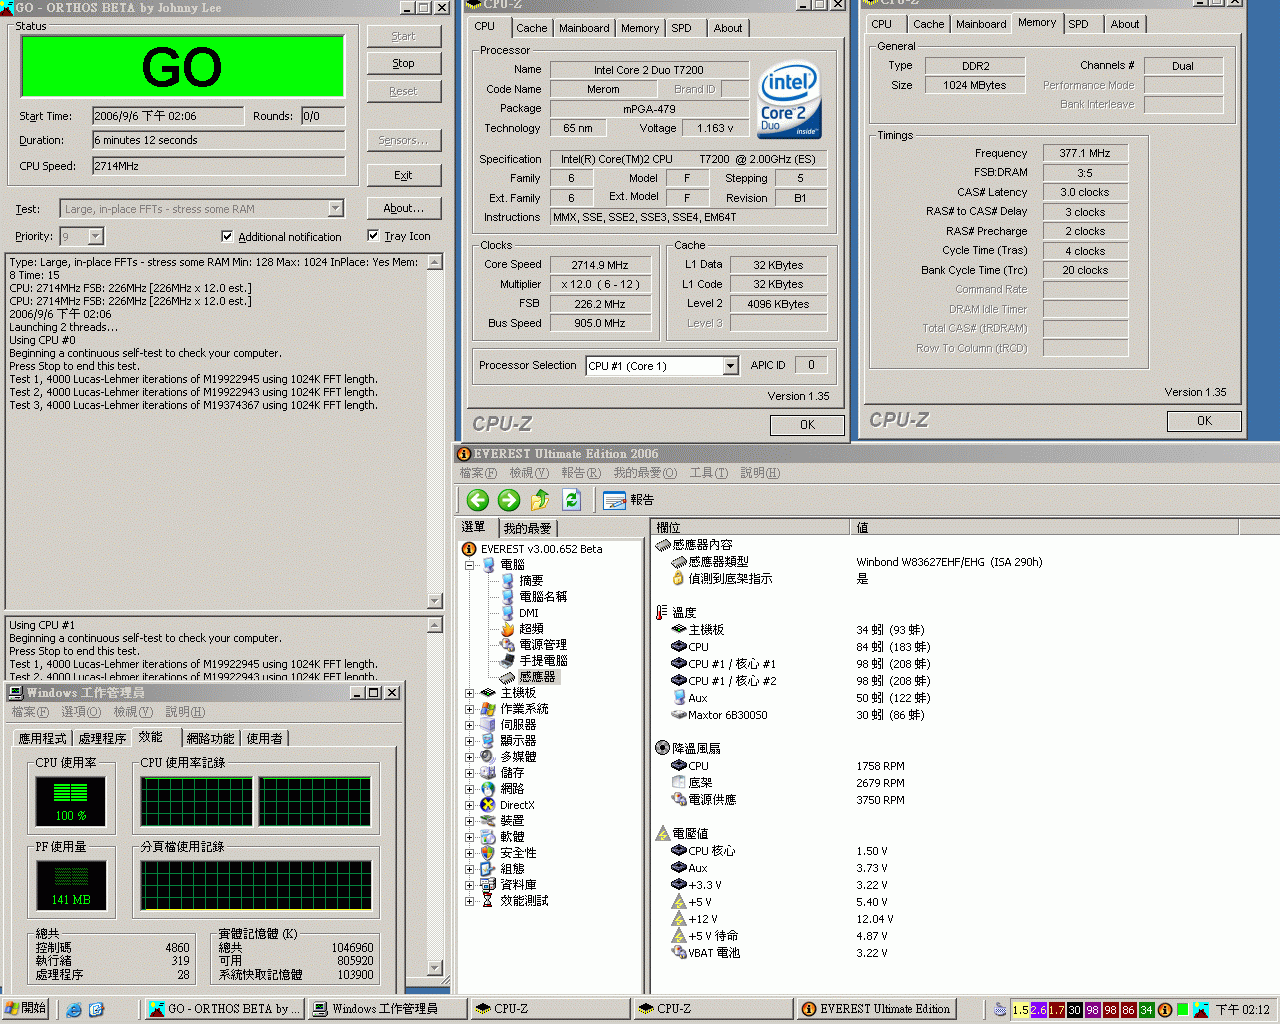The image size is (1280, 1024).
Task: Click the ORTHOS tray icon near clock
Action: coord(1201,1010)
